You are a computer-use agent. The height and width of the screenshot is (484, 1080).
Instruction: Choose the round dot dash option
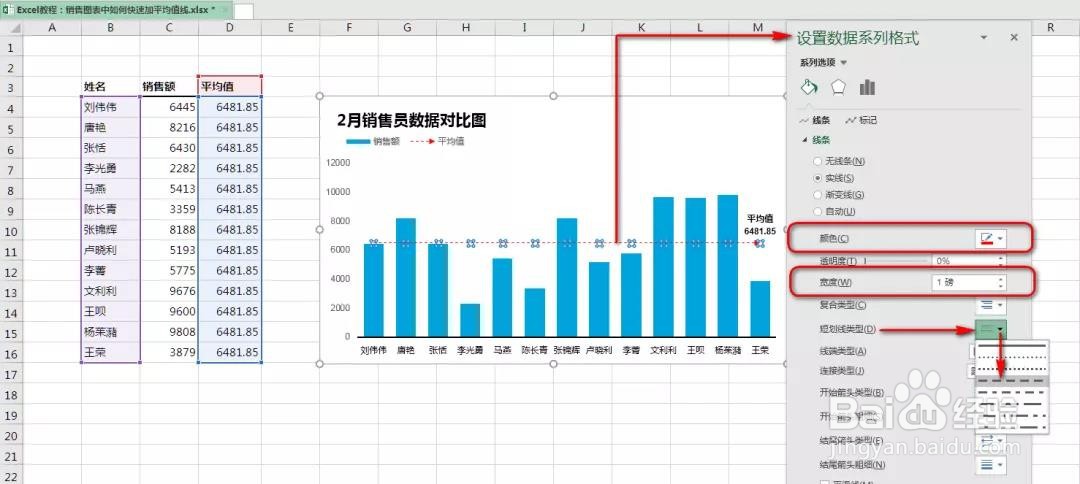pos(1012,358)
